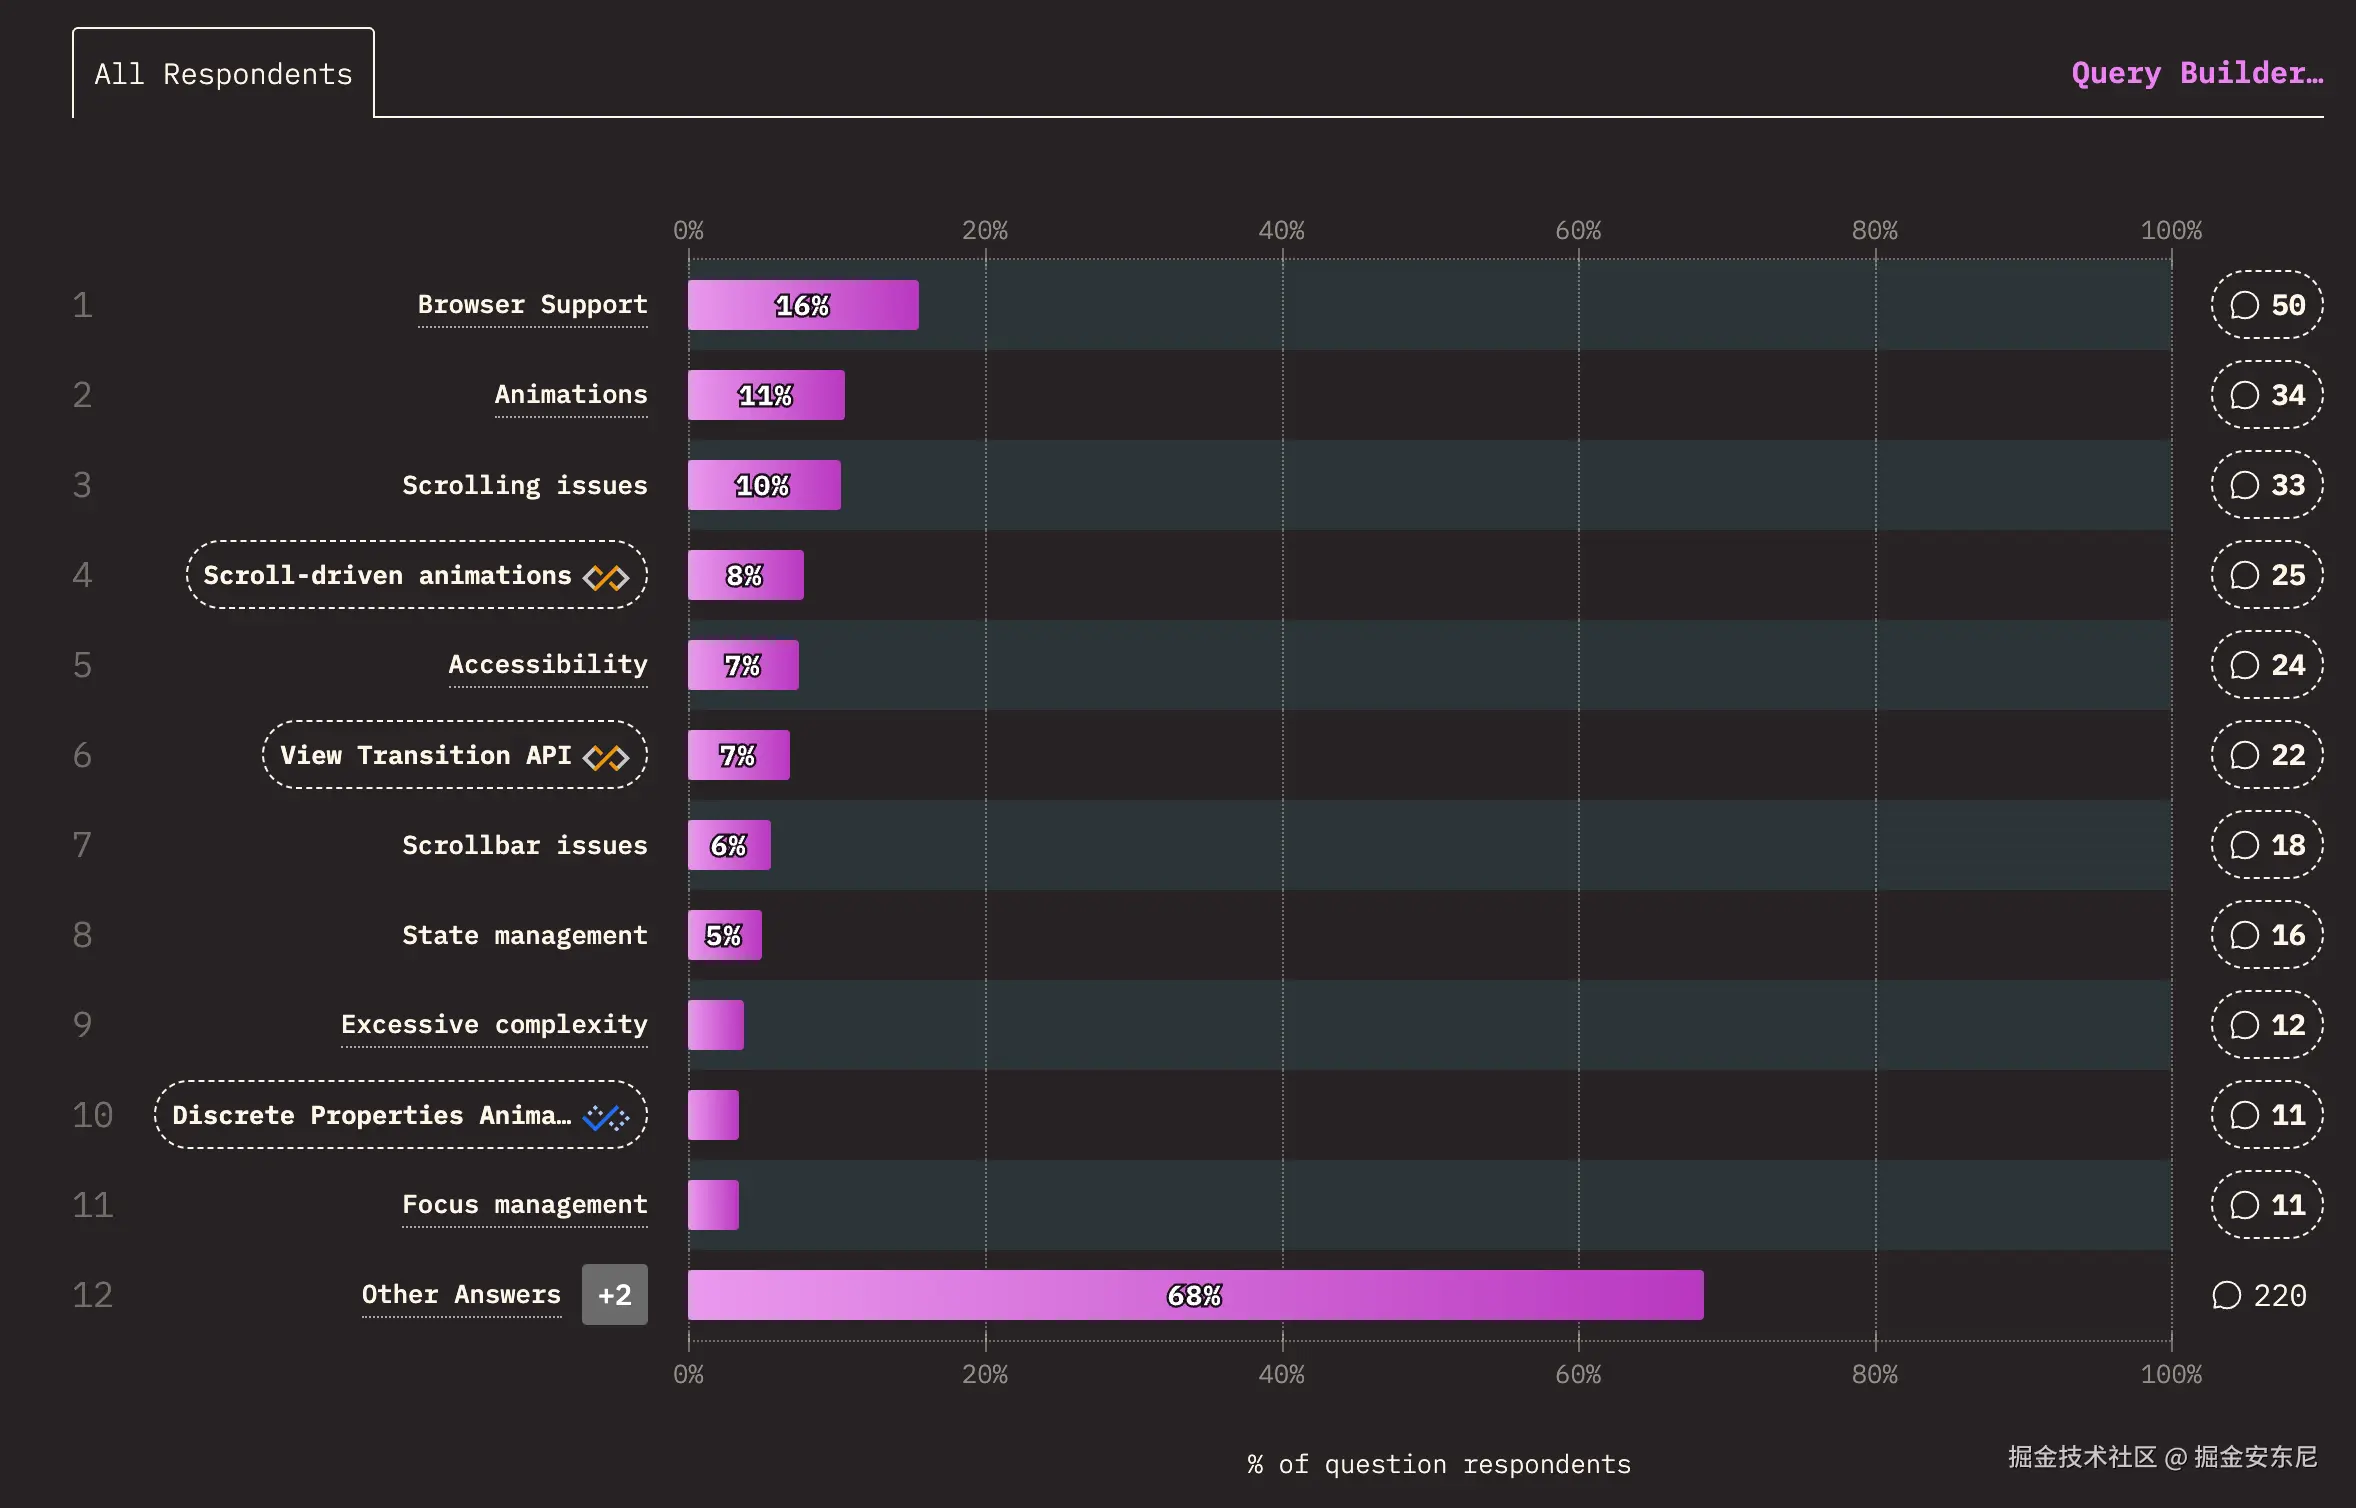Open the View Transition API feature pill
This screenshot has height=1508, width=2356.
(425, 755)
